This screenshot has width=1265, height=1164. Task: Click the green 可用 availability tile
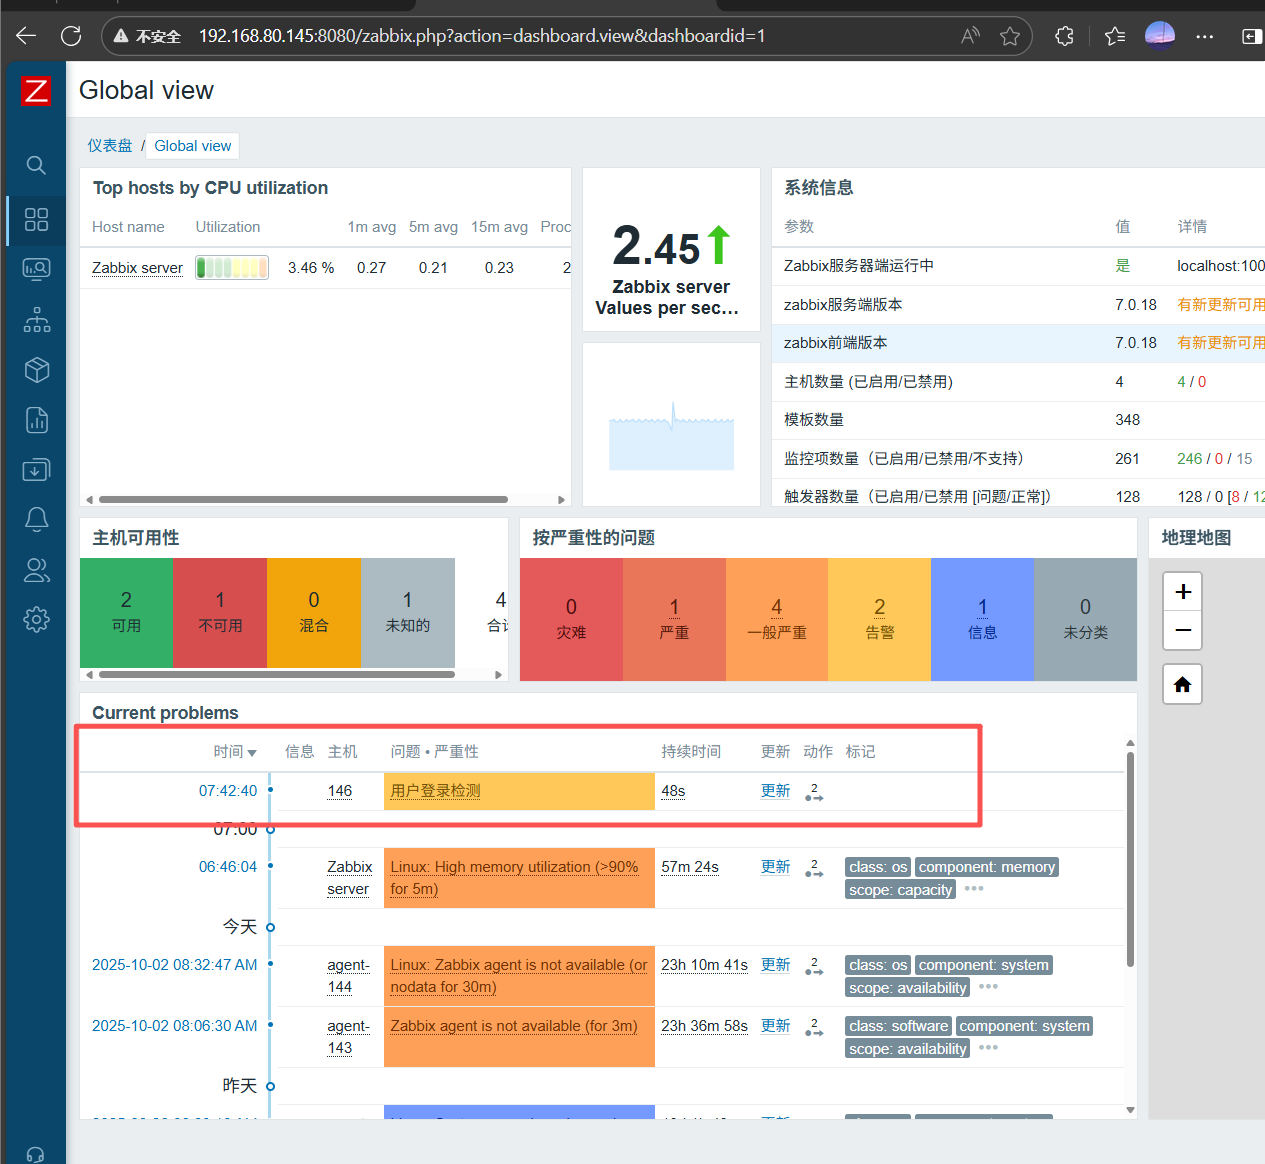pos(126,612)
